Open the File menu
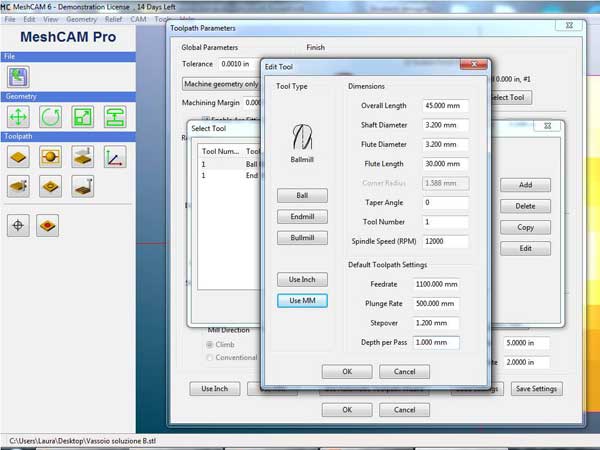 click(10, 19)
